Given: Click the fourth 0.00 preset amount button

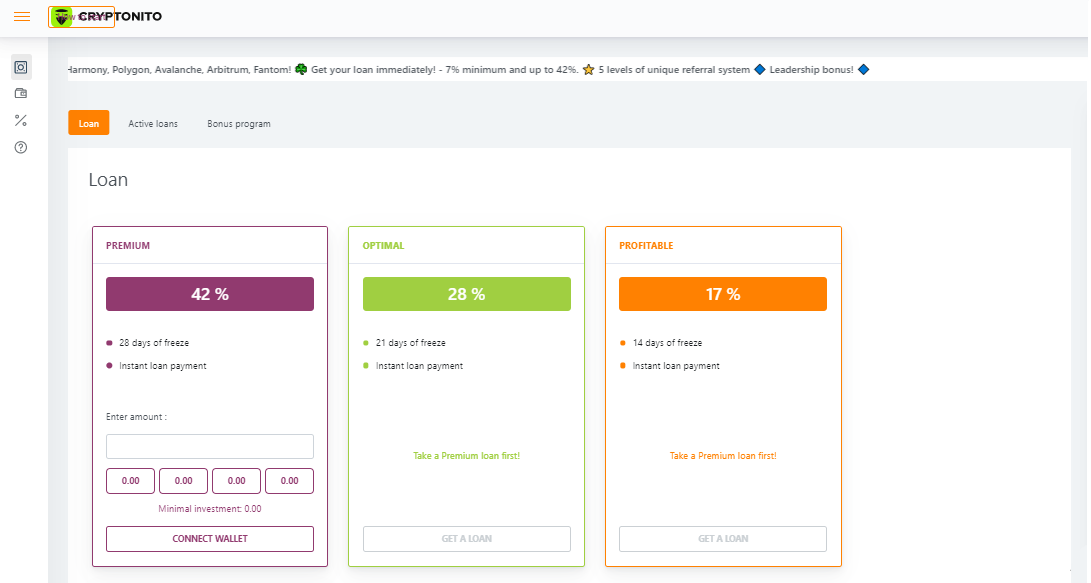Looking at the screenshot, I should pyautogui.click(x=289, y=481).
